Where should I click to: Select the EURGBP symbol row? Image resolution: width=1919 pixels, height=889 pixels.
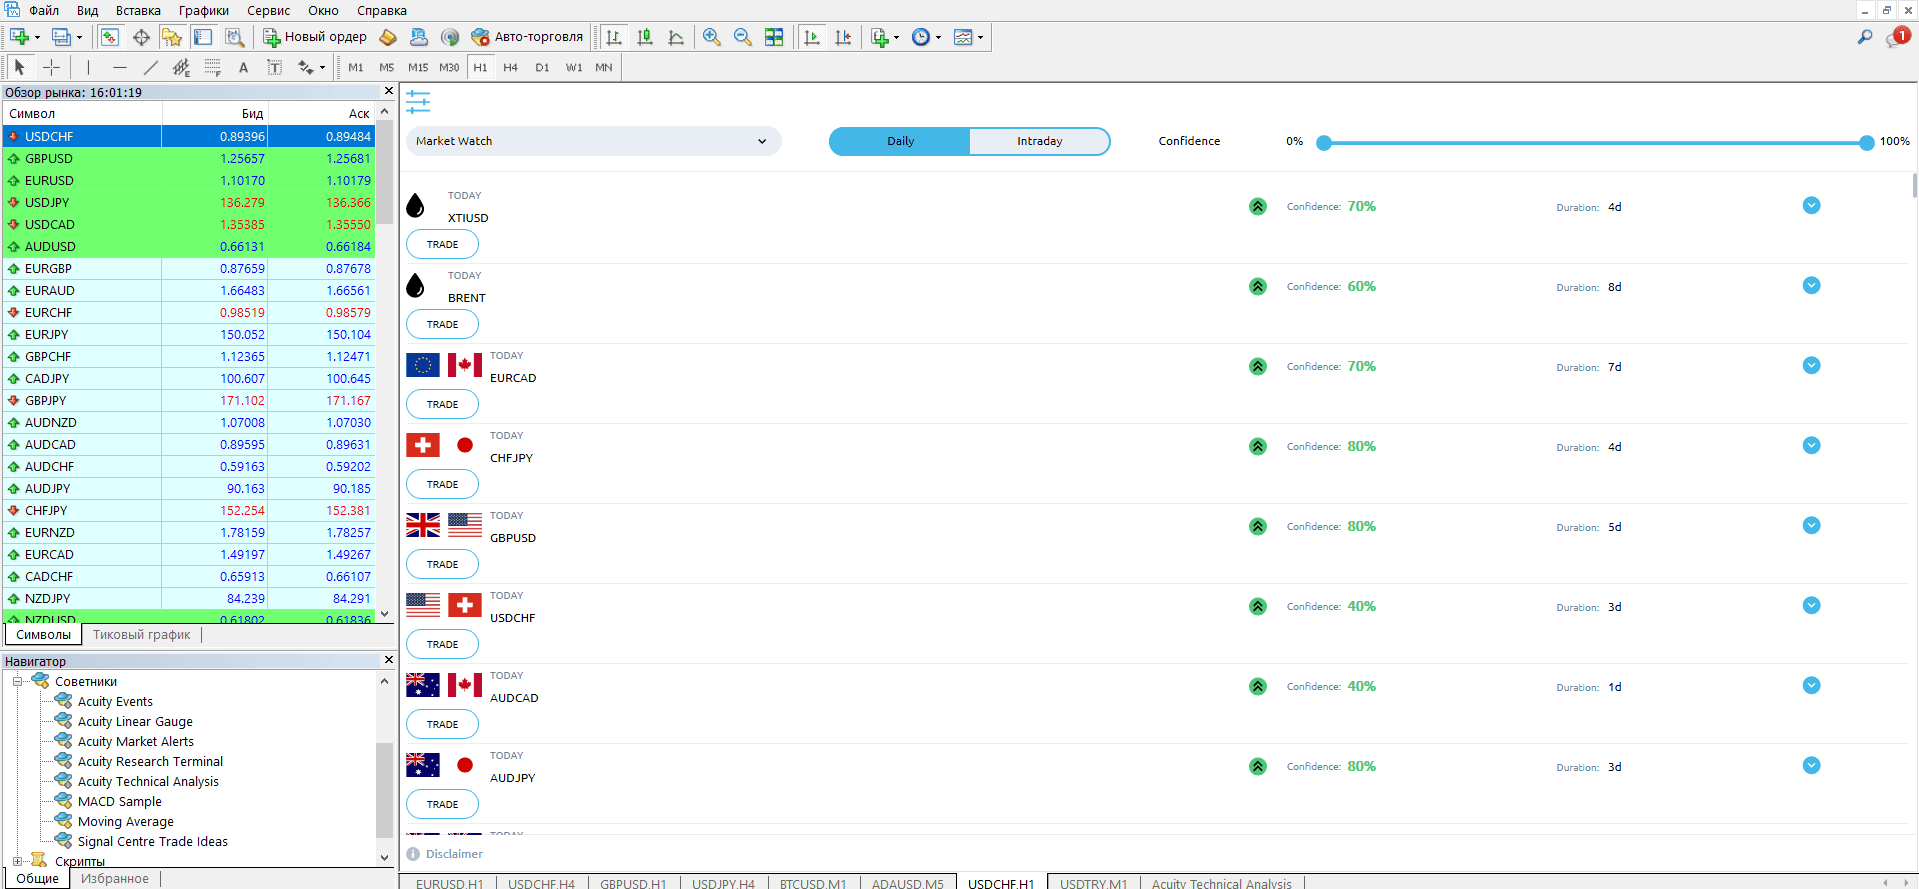(189, 269)
